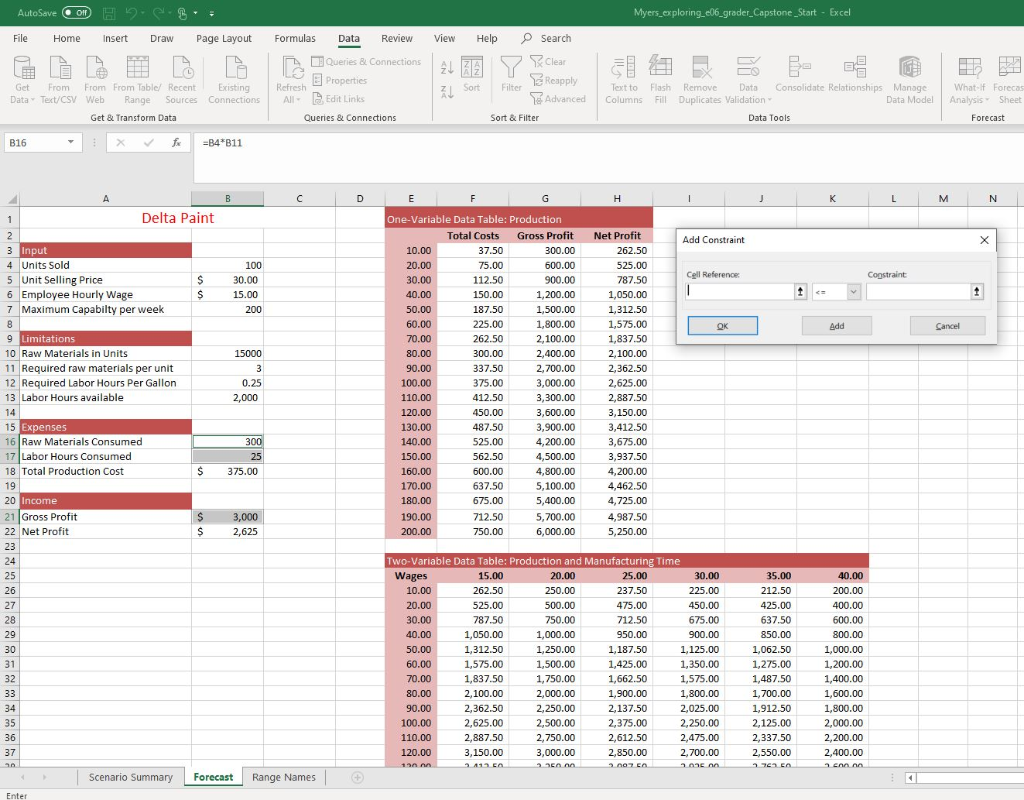Open the File menu

(x=20, y=39)
